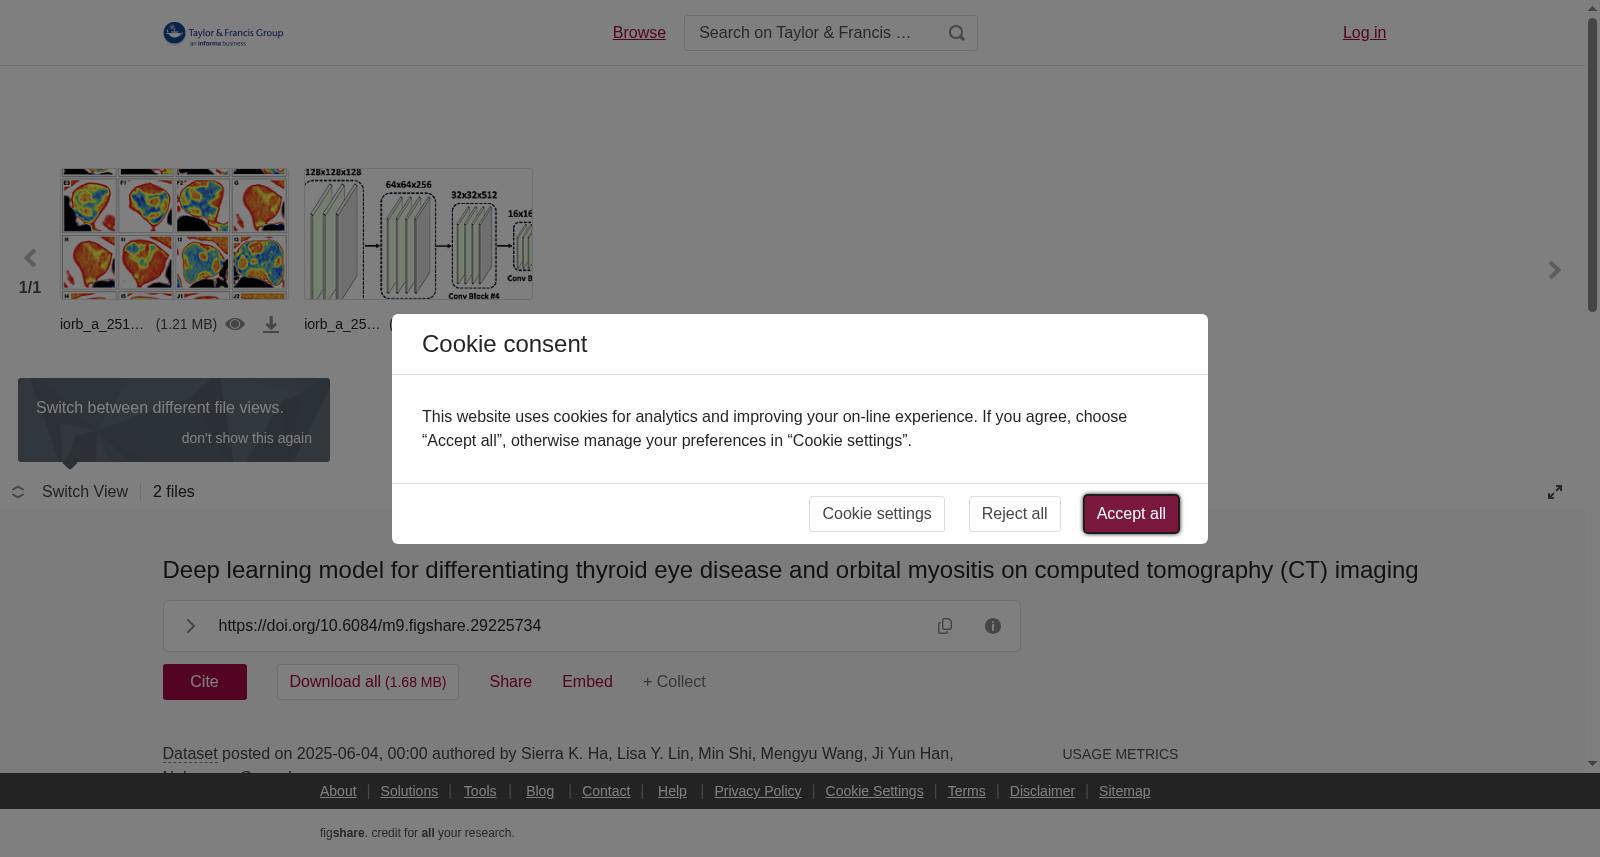Viewport: 1600px width, 857px height.
Task: Open the heatmap figure thumbnail
Action: coord(174,234)
